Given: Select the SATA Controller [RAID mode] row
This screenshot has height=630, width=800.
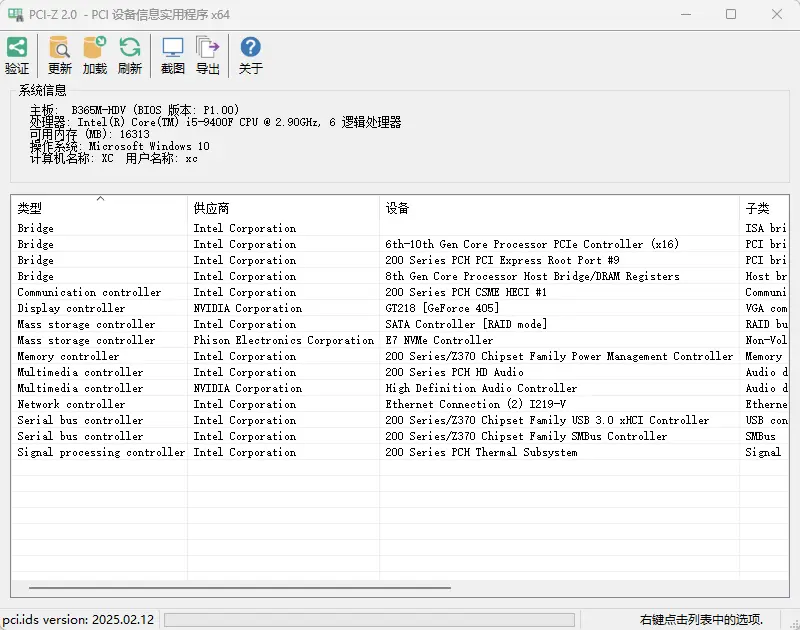Looking at the screenshot, I should (x=400, y=324).
